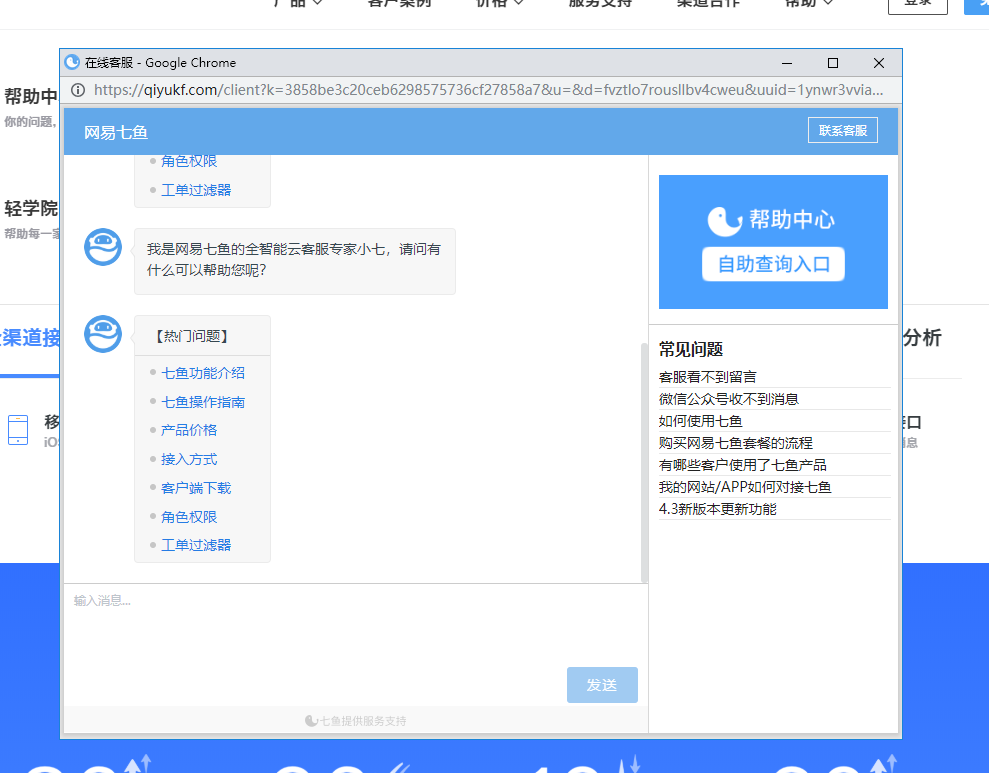The height and width of the screenshot is (773, 989).
Task: Open 工单过滤器 link in top message
Action: tap(196, 190)
